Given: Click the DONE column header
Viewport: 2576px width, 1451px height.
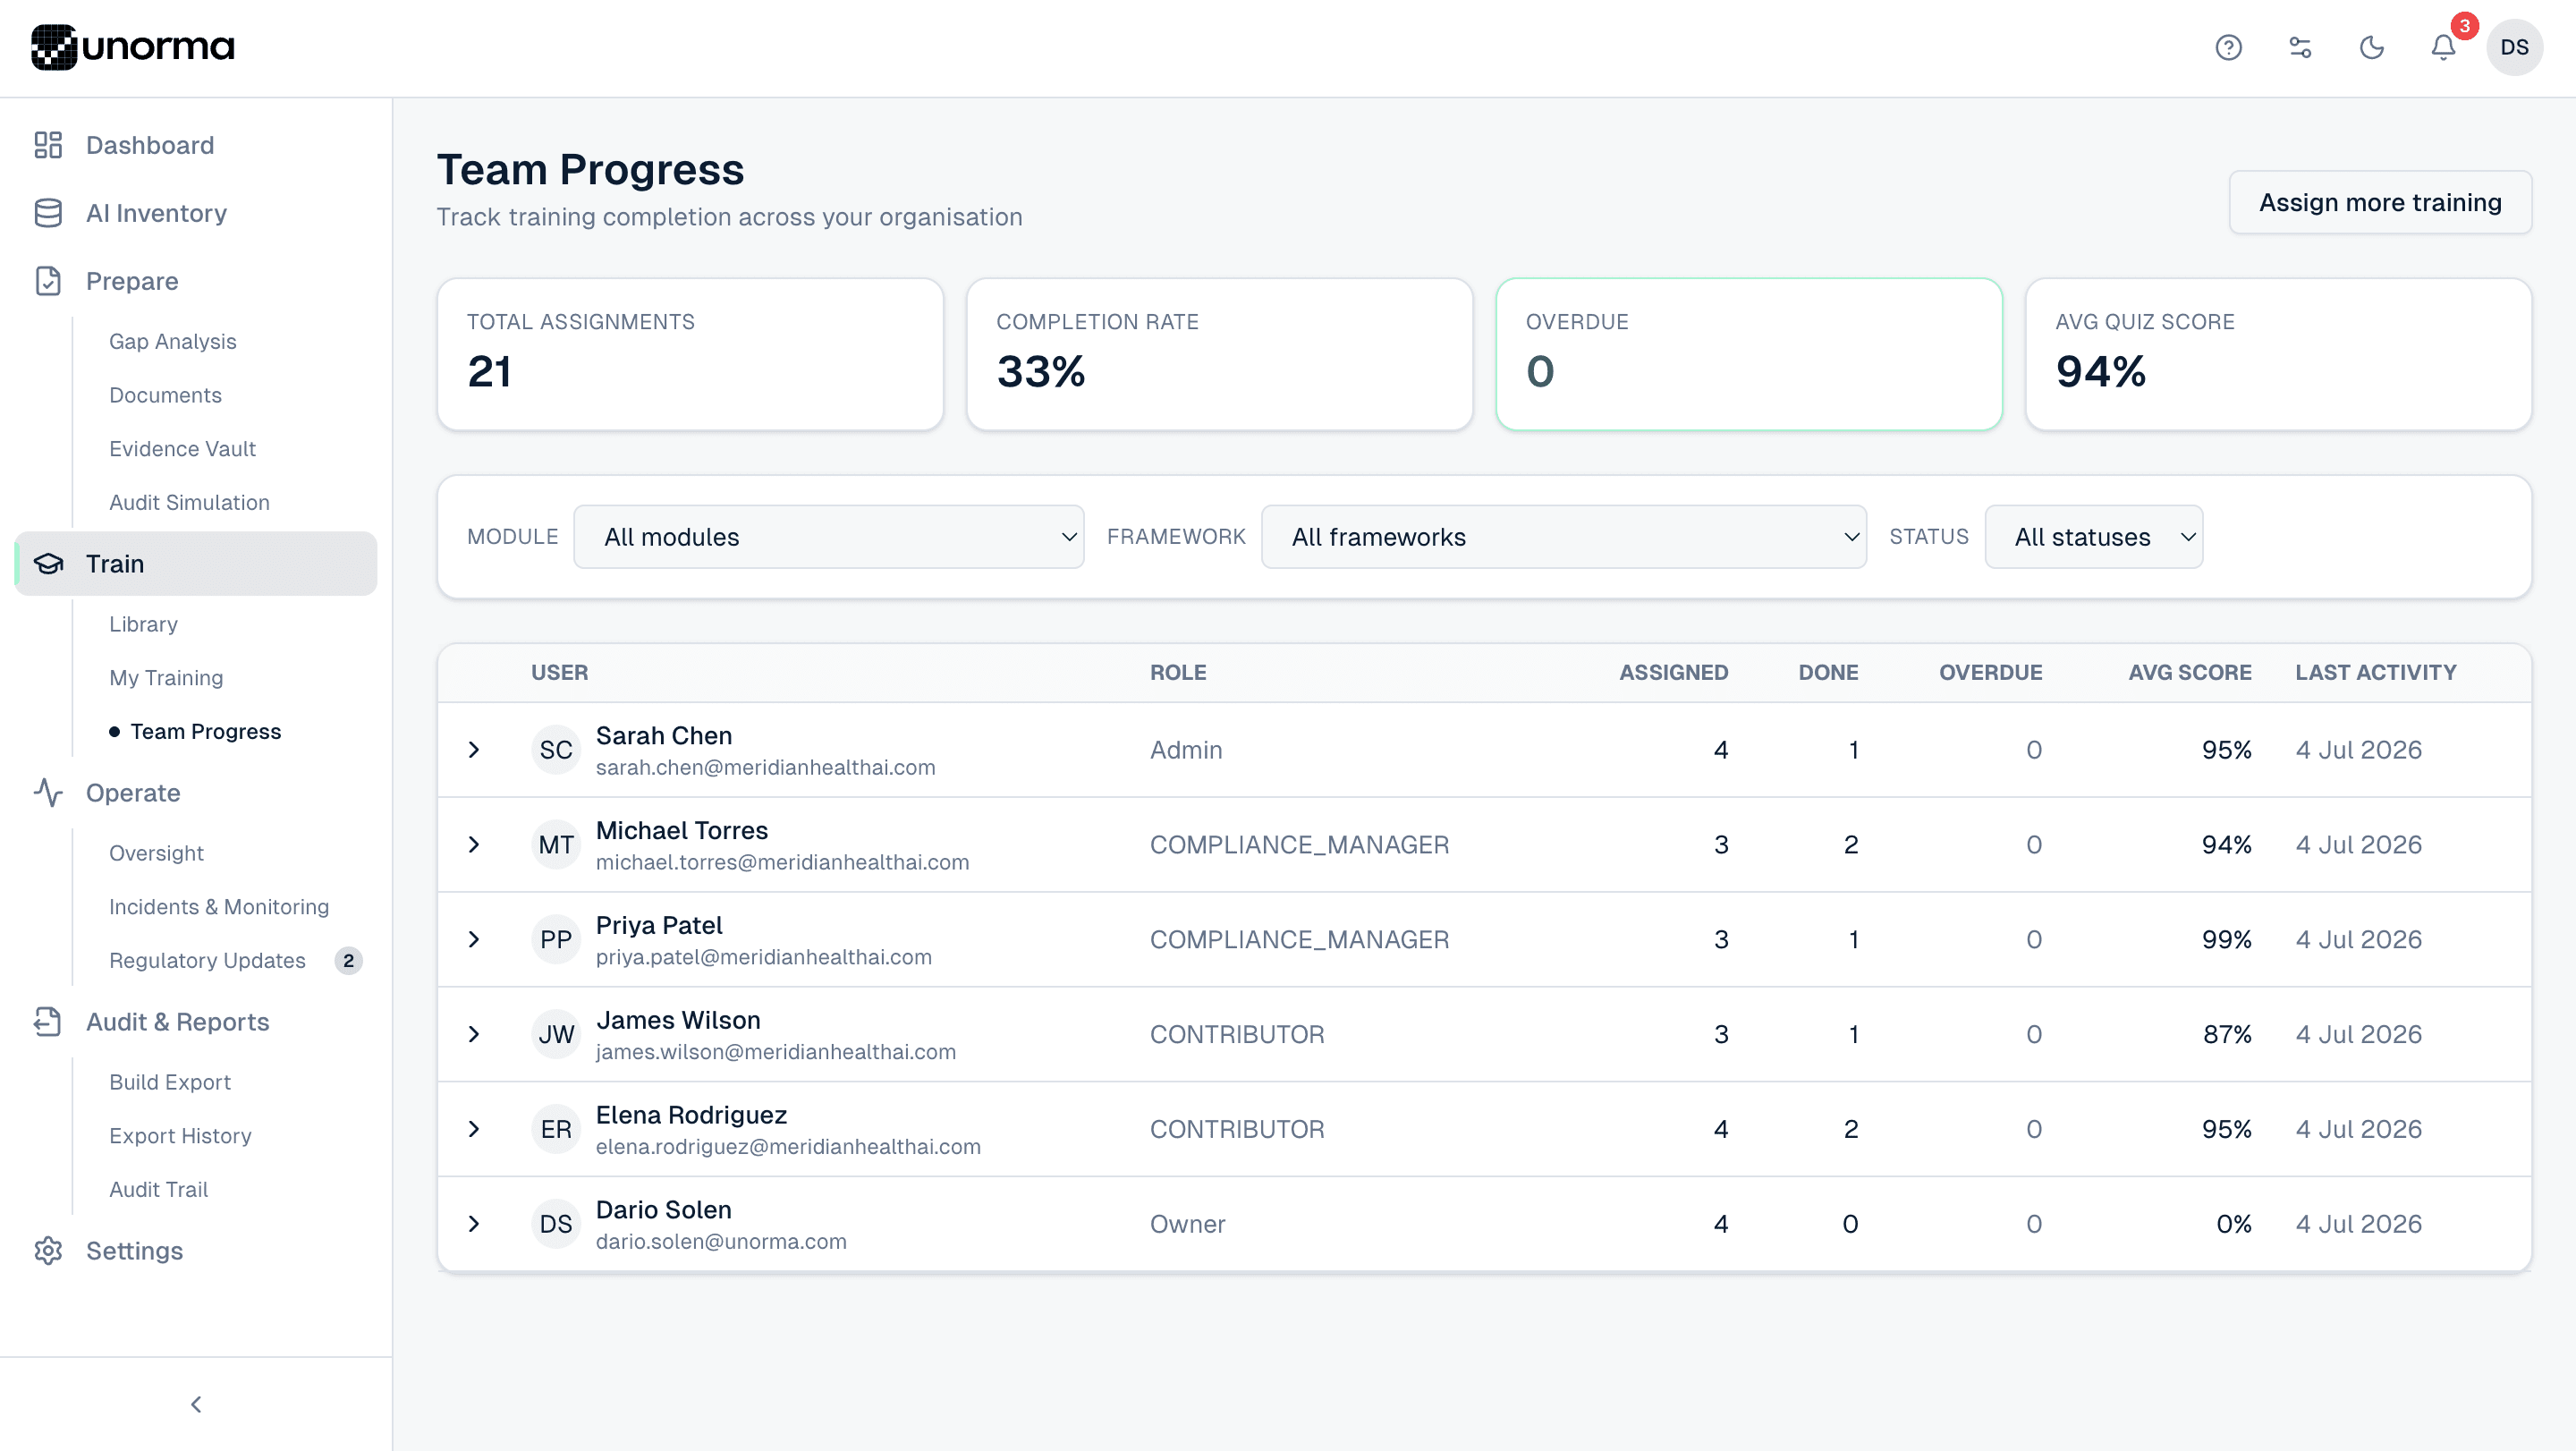Looking at the screenshot, I should point(1828,673).
